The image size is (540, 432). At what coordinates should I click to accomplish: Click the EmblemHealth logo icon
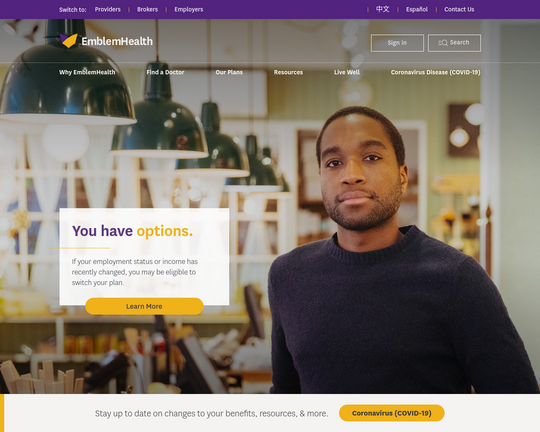[x=69, y=41]
